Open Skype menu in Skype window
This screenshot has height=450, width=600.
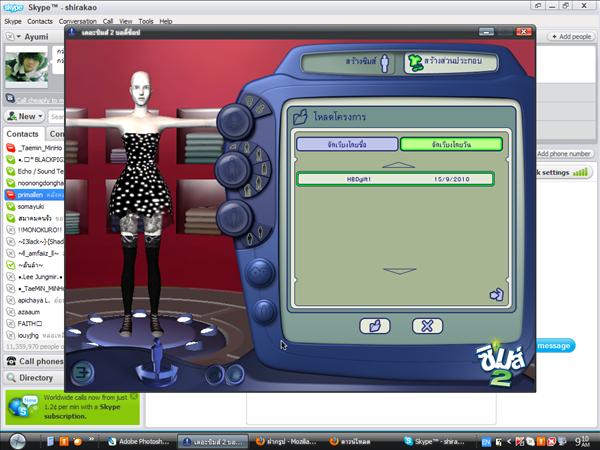tap(13, 21)
